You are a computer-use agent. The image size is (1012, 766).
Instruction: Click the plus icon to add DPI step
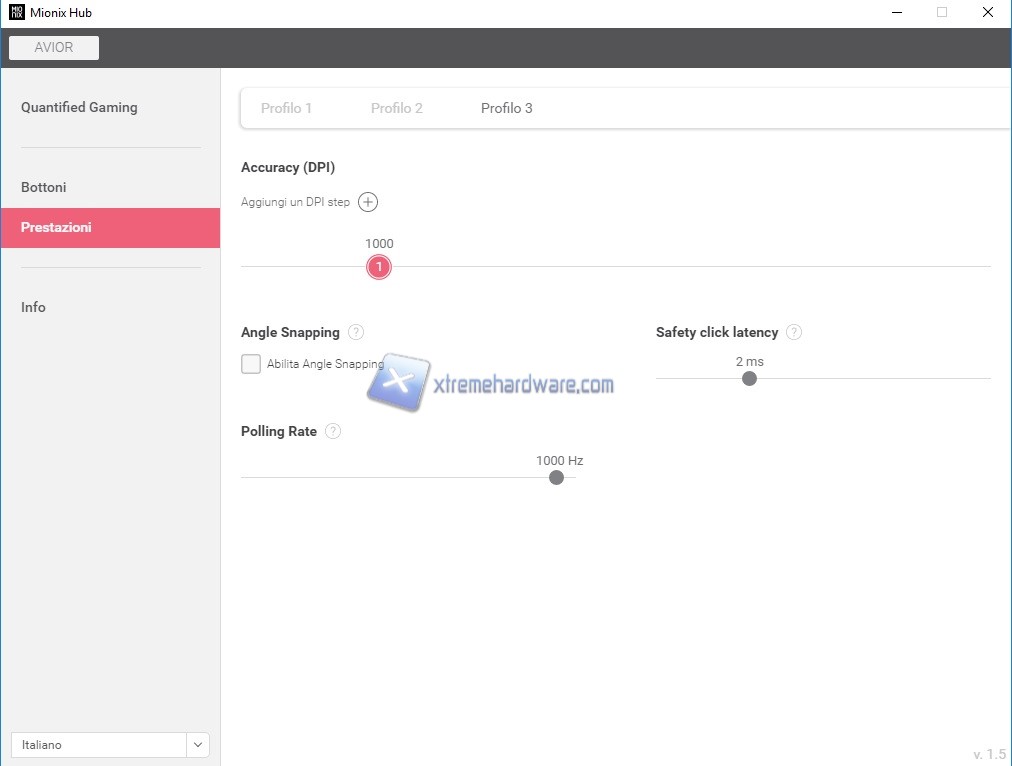[x=368, y=202]
